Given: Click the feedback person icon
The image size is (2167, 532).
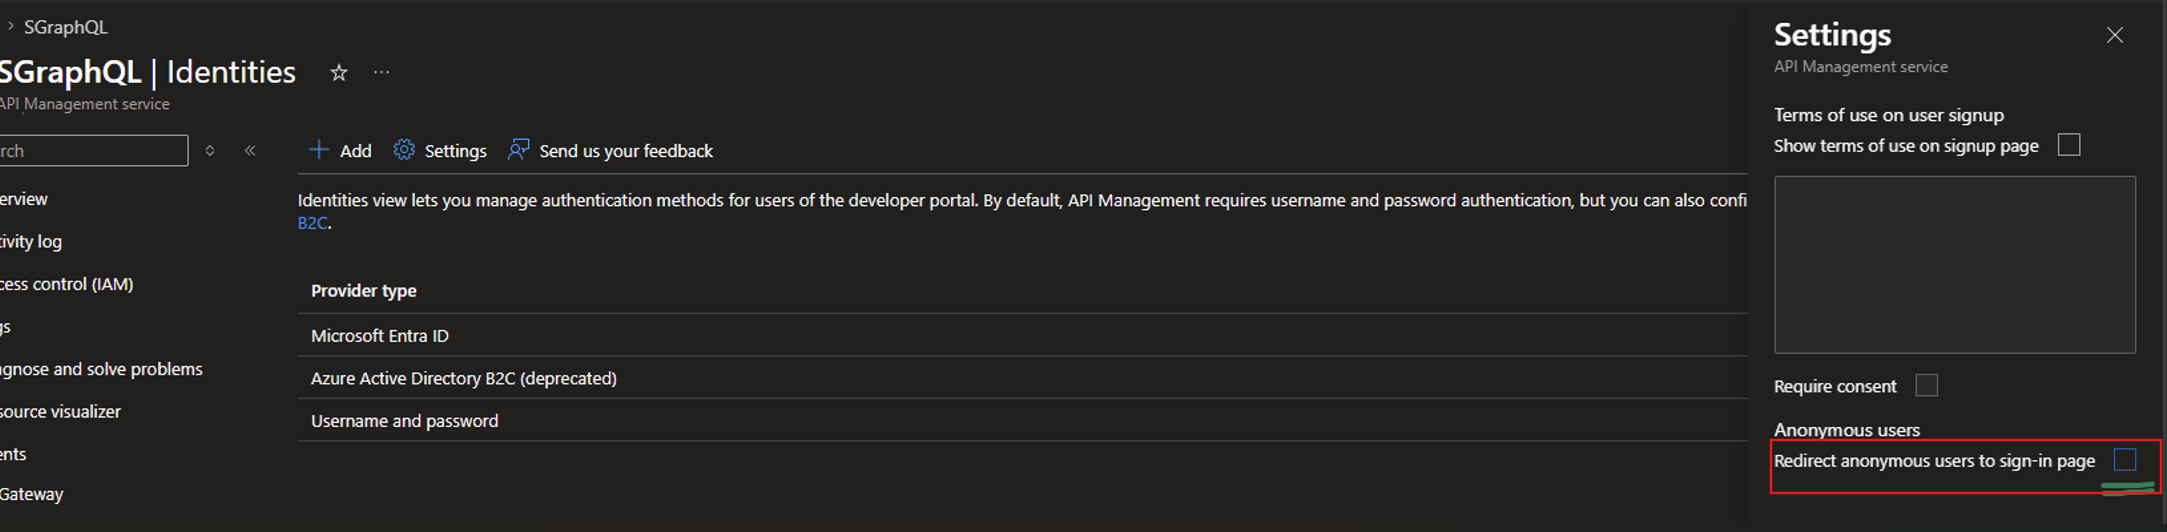Looking at the screenshot, I should (518, 150).
